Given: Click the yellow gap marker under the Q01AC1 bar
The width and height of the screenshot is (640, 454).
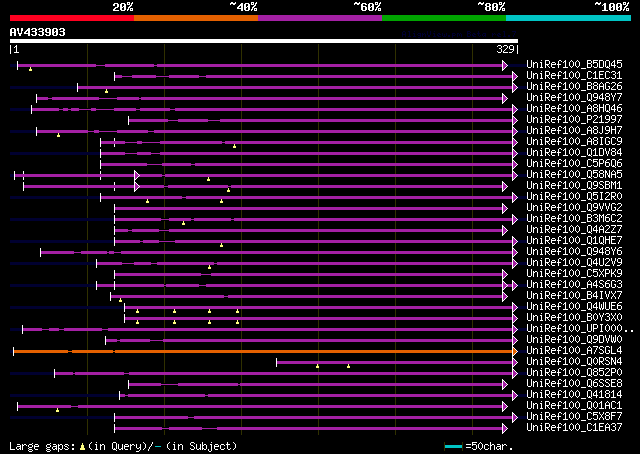Looking at the screenshot, I should pyautogui.click(x=58, y=410).
